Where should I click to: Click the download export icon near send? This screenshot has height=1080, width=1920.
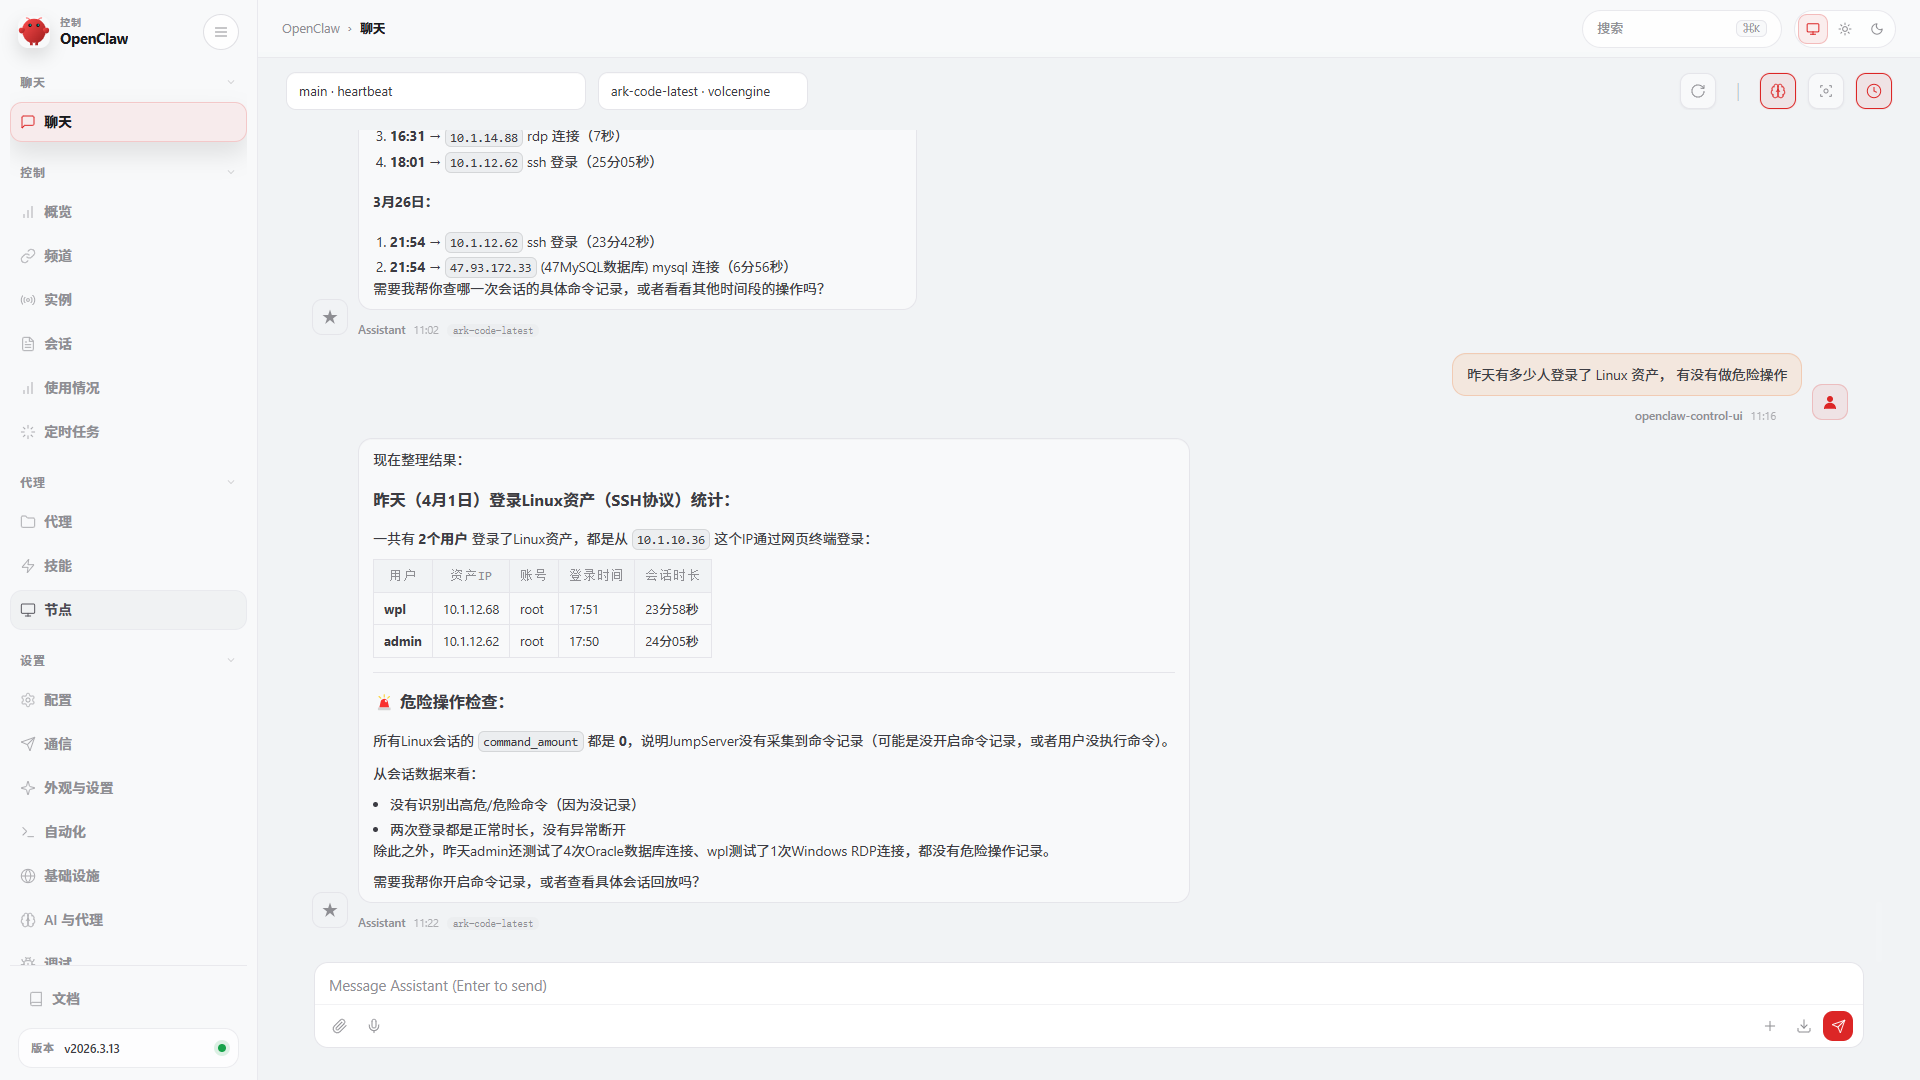click(x=1804, y=1026)
